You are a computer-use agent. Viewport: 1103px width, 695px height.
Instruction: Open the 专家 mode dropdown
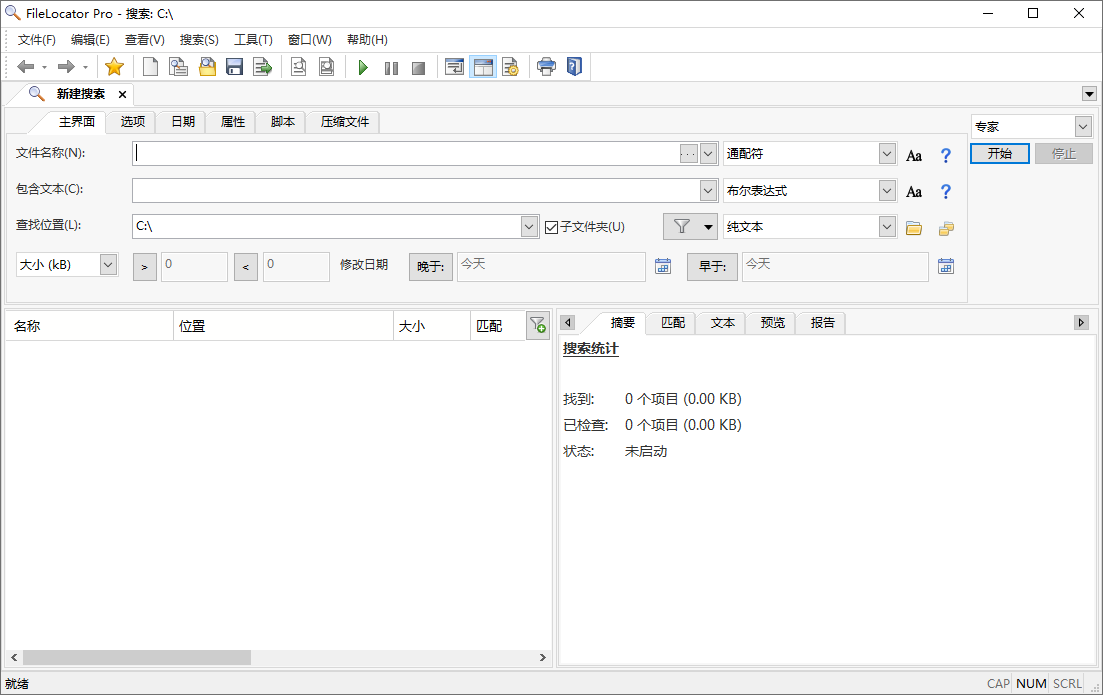[x=1082, y=126]
